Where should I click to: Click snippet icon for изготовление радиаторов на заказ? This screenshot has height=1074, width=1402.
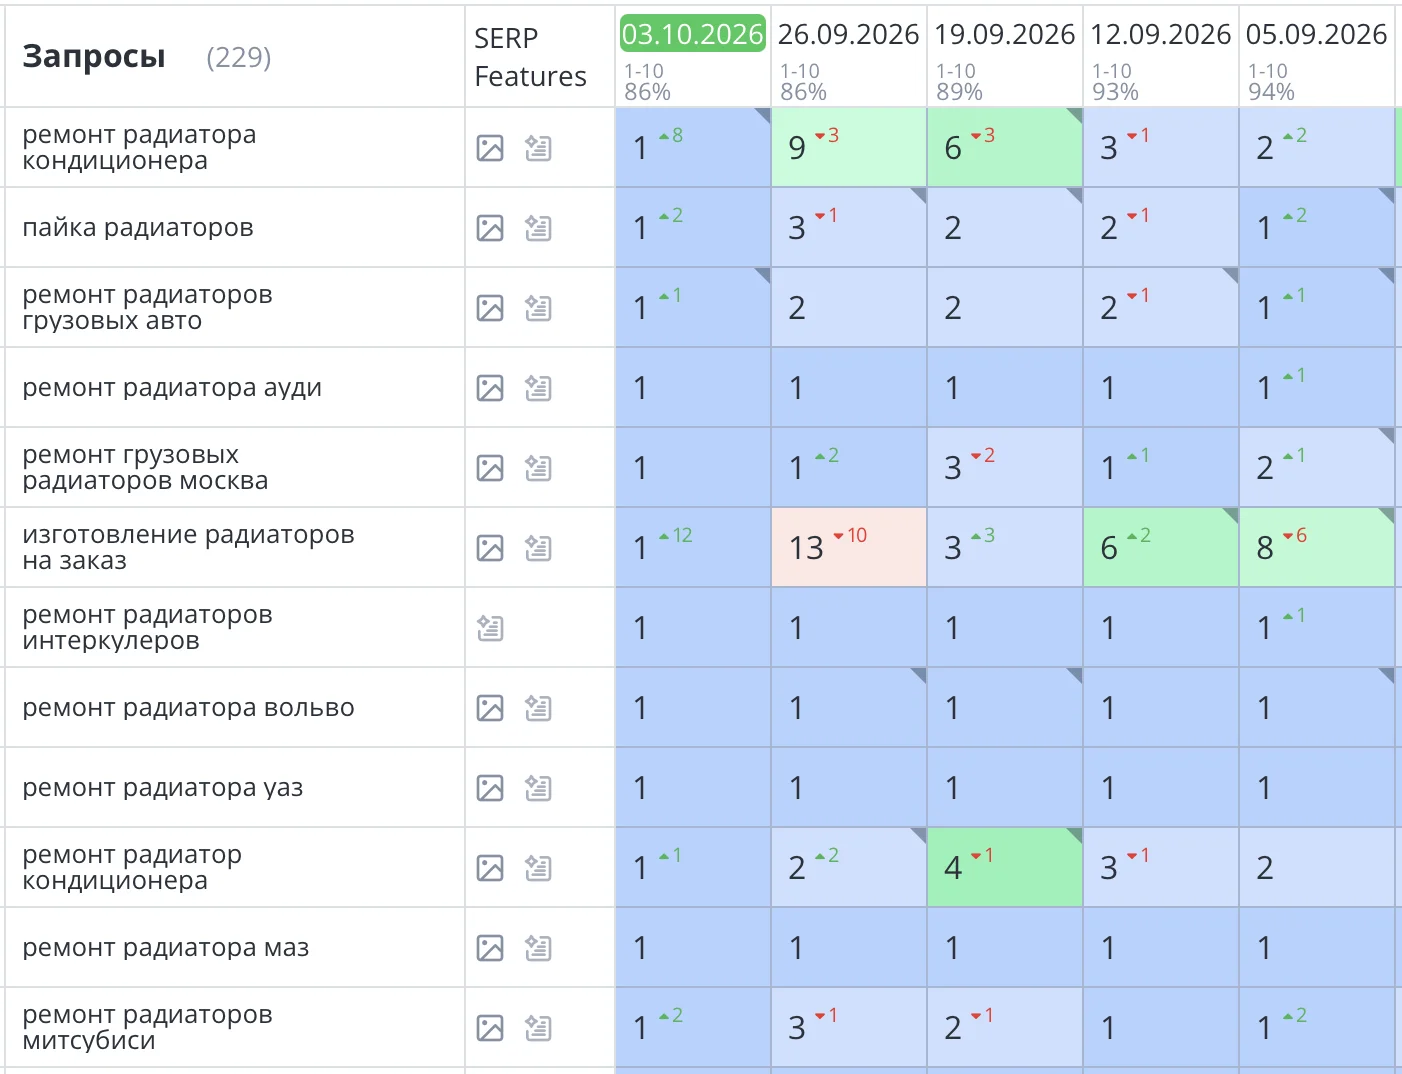(x=538, y=548)
